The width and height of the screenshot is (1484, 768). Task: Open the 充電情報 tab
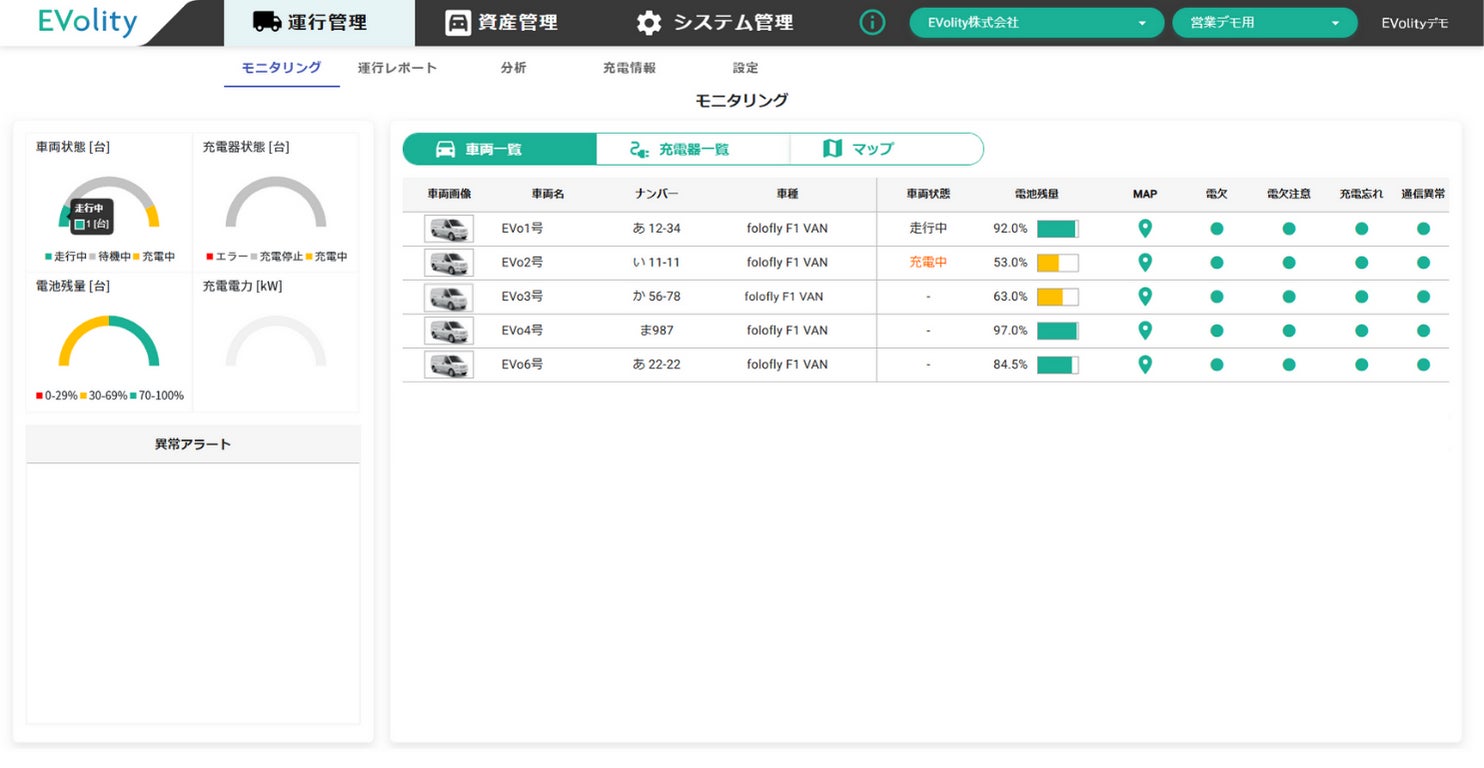(x=629, y=68)
